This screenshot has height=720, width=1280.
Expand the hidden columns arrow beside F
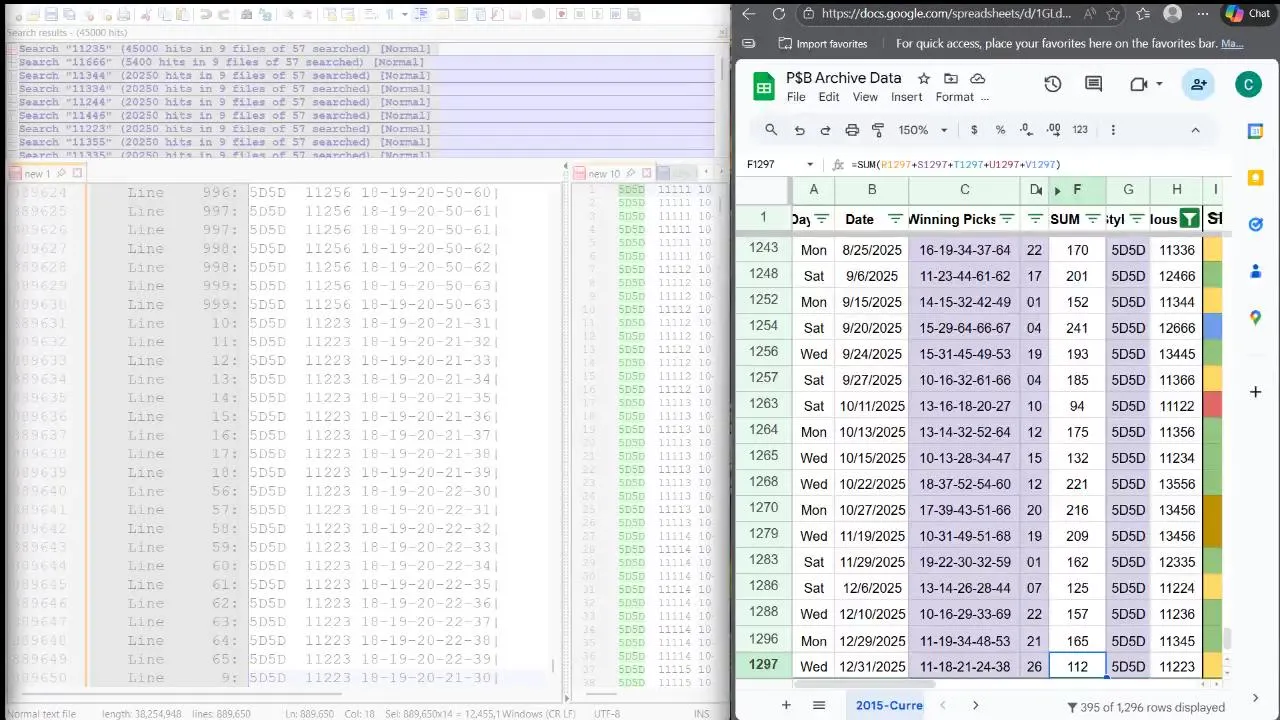point(1057,191)
